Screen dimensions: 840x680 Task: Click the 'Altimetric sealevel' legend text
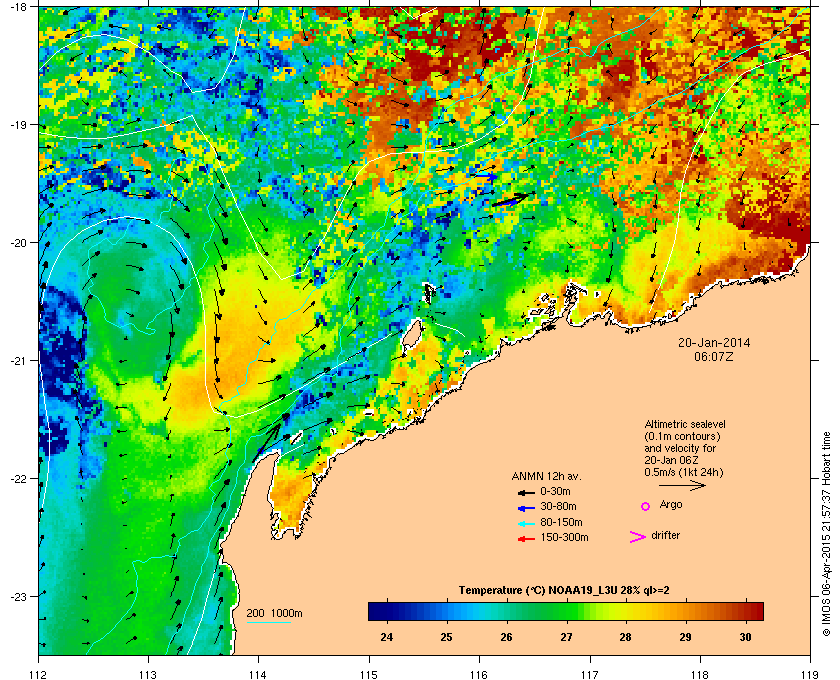tap(685, 424)
